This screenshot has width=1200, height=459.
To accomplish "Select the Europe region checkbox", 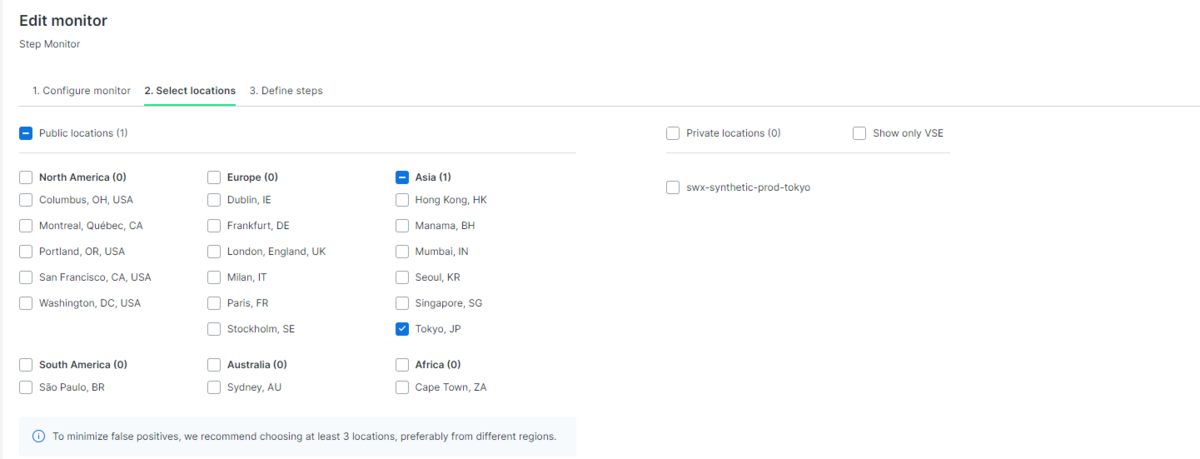I will (214, 177).
